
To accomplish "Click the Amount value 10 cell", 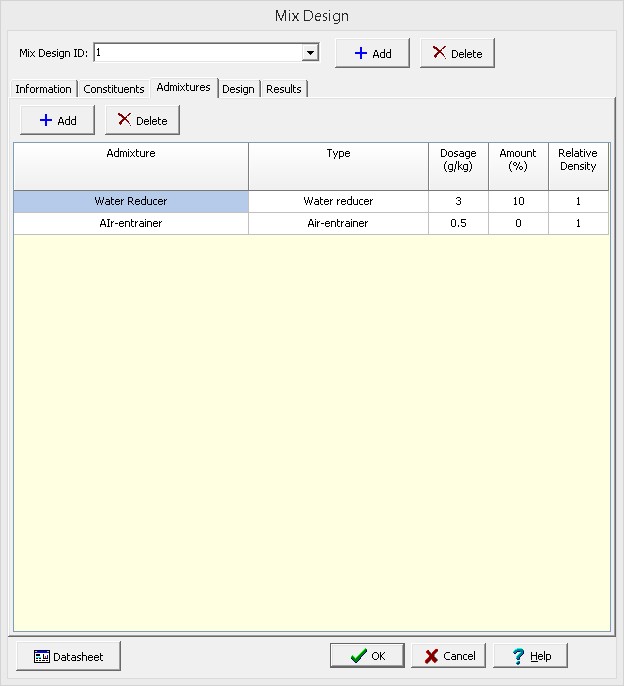I will pyautogui.click(x=518, y=201).
